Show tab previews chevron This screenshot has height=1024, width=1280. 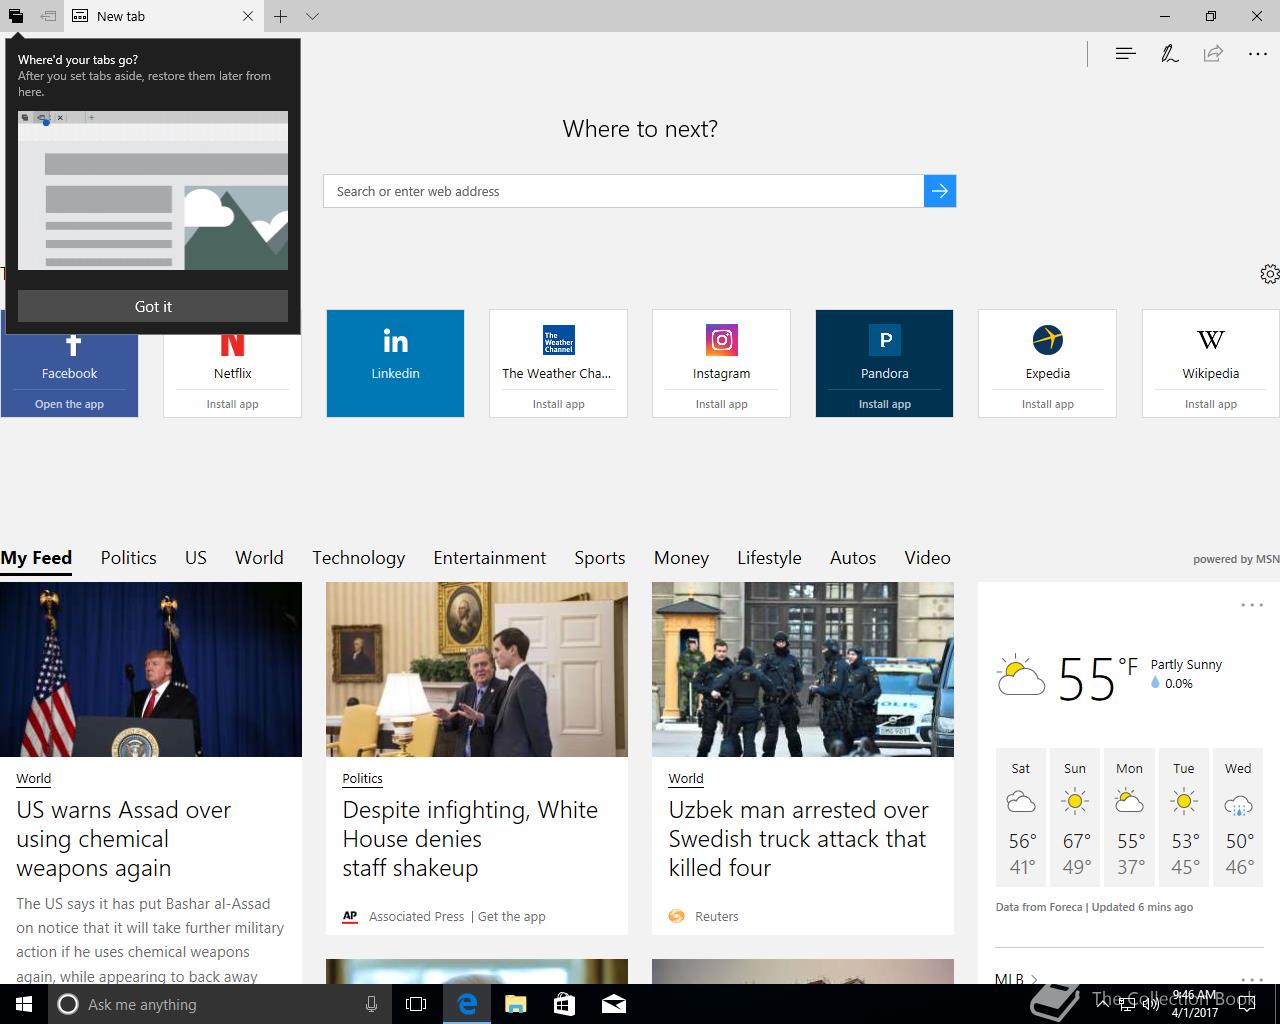[312, 16]
